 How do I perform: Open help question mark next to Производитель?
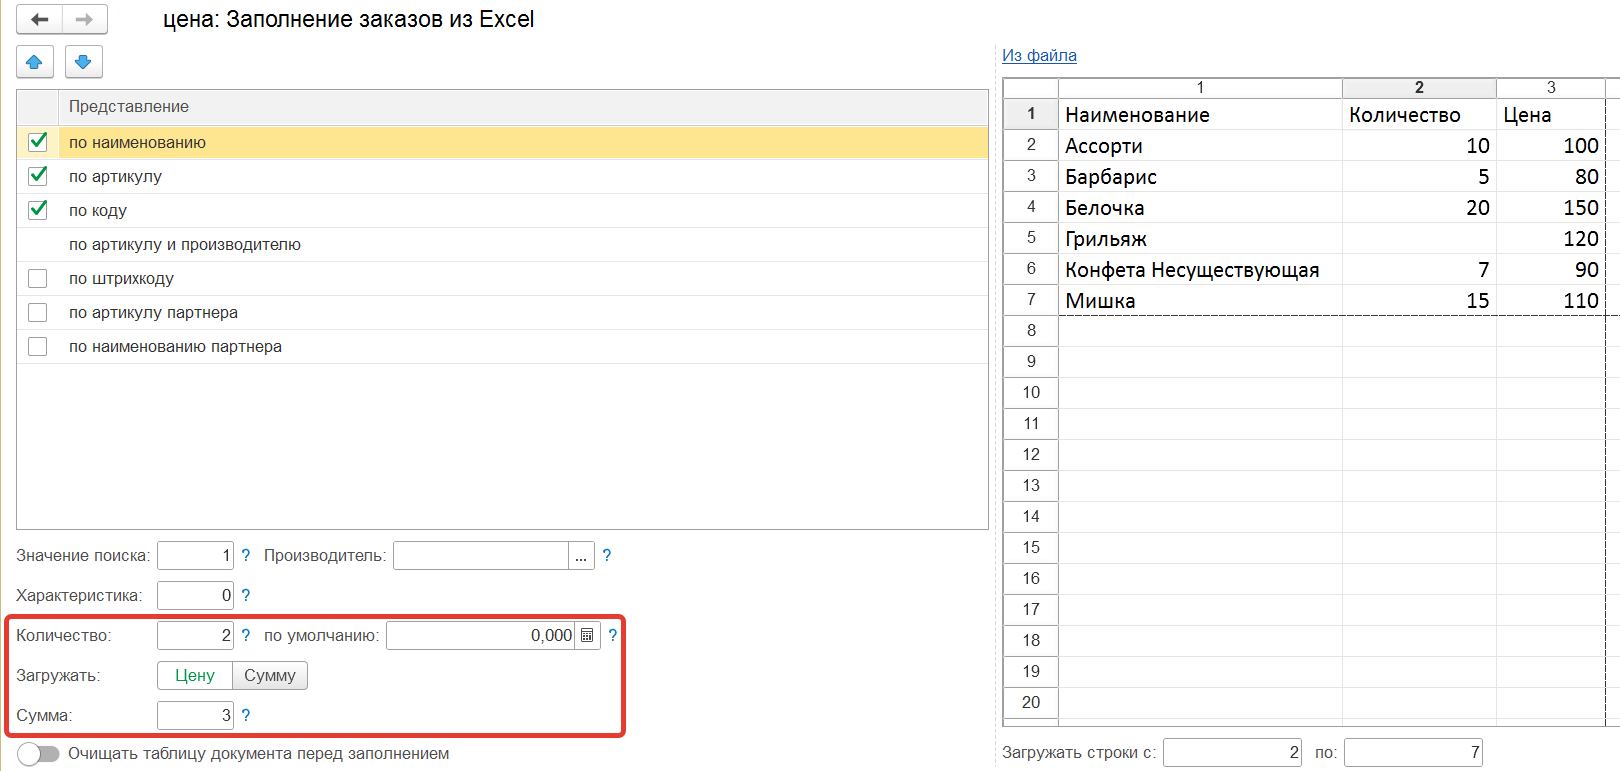point(606,555)
